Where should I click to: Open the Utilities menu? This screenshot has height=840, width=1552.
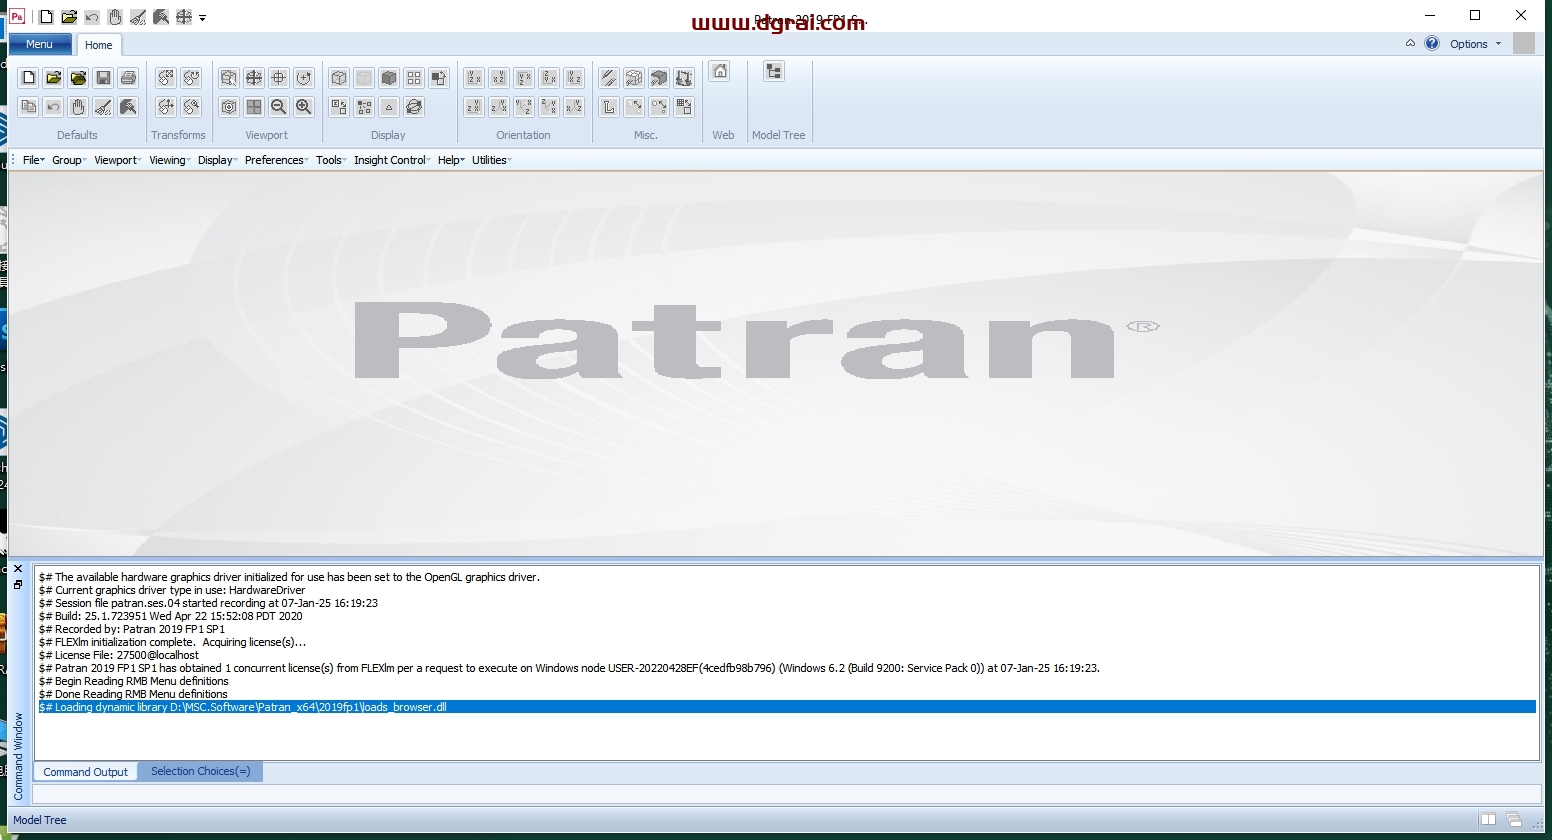pyautogui.click(x=492, y=160)
